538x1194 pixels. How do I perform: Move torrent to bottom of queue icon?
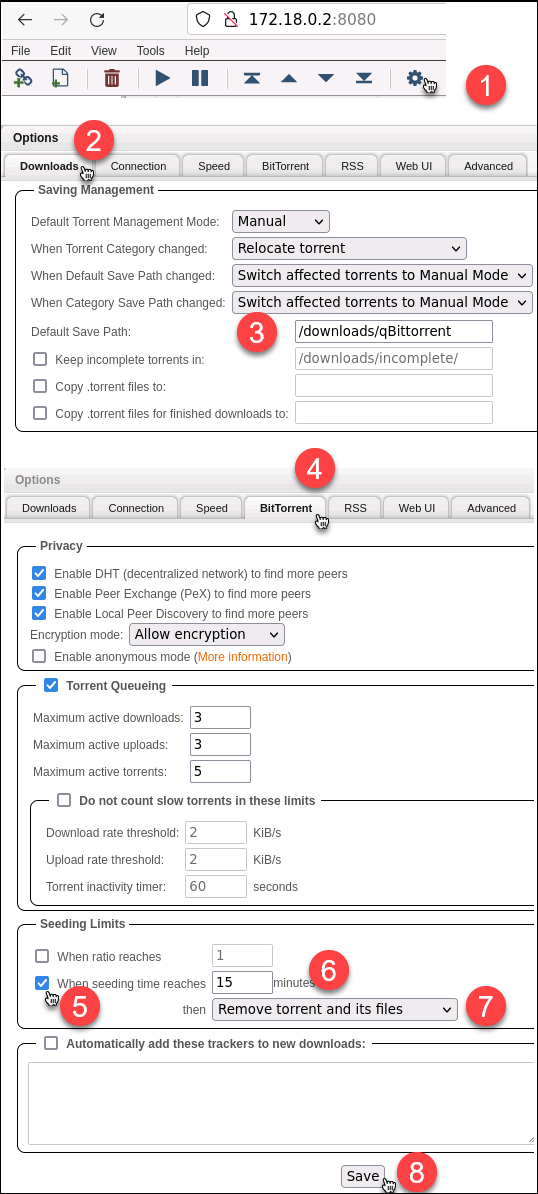pos(364,78)
